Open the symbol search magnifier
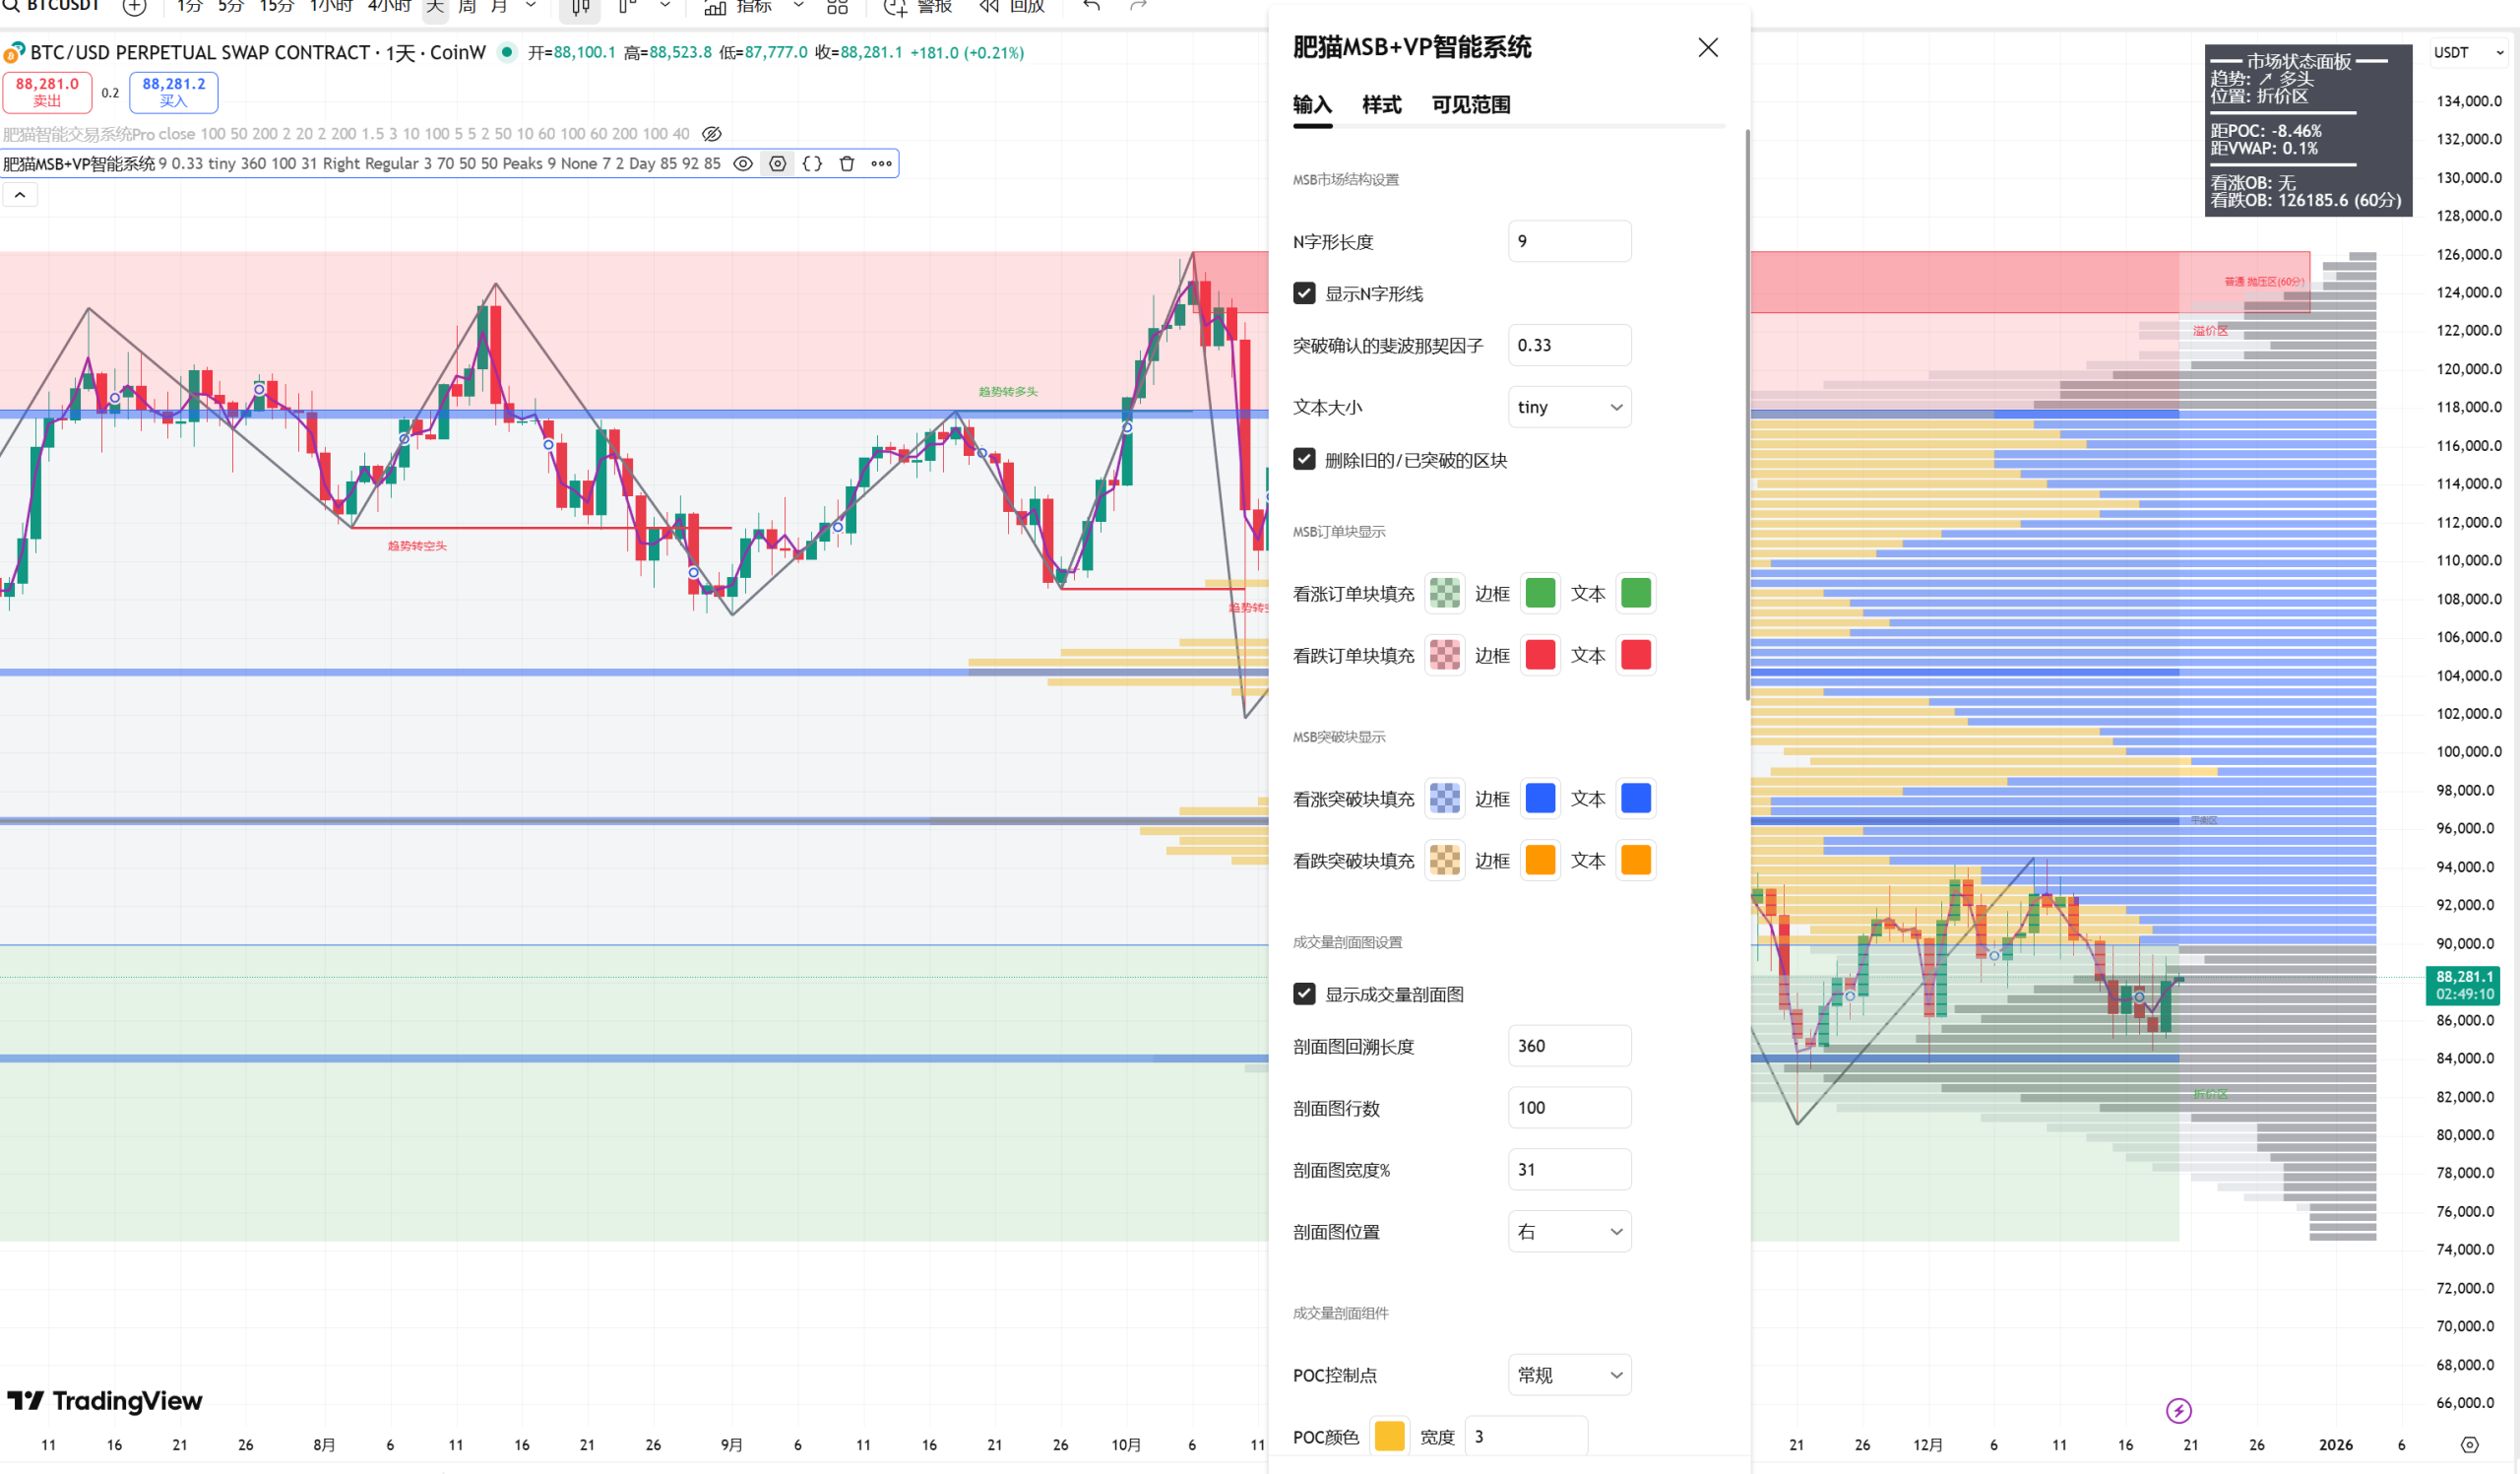Screen dimensions: 2520x1474 click(x=11, y=6)
